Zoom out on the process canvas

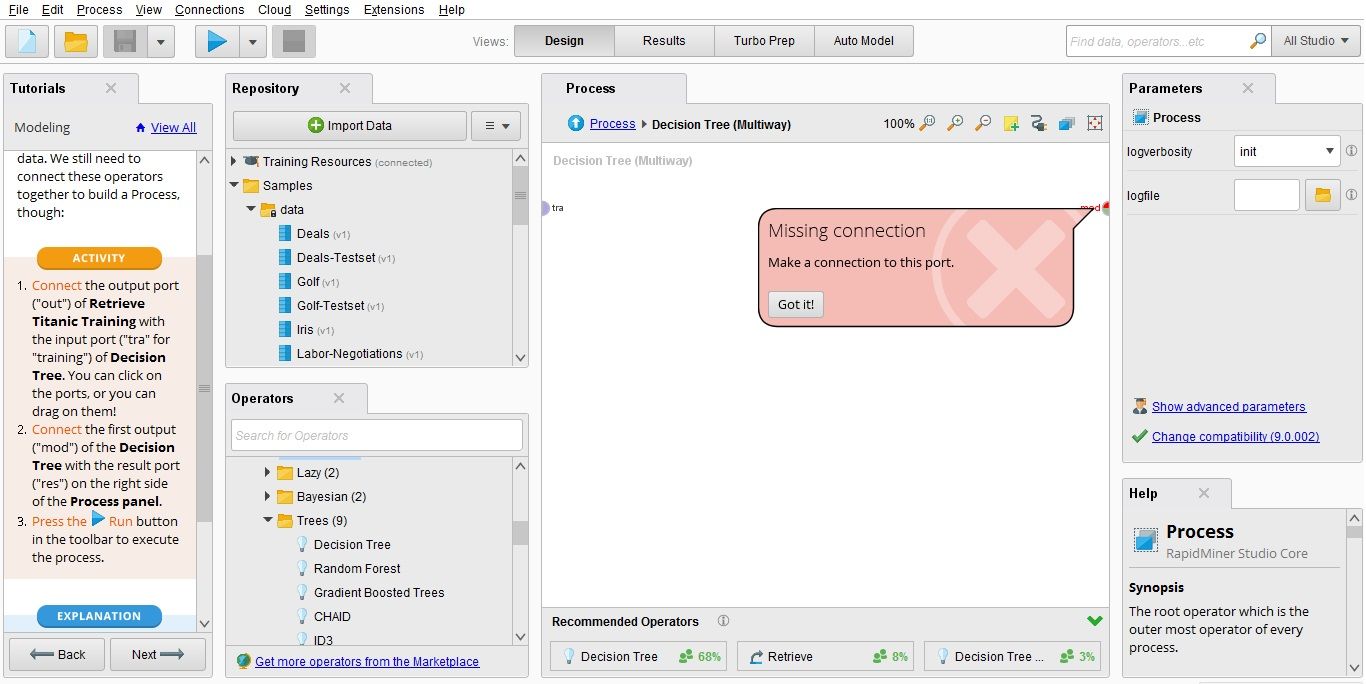tap(983, 123)
